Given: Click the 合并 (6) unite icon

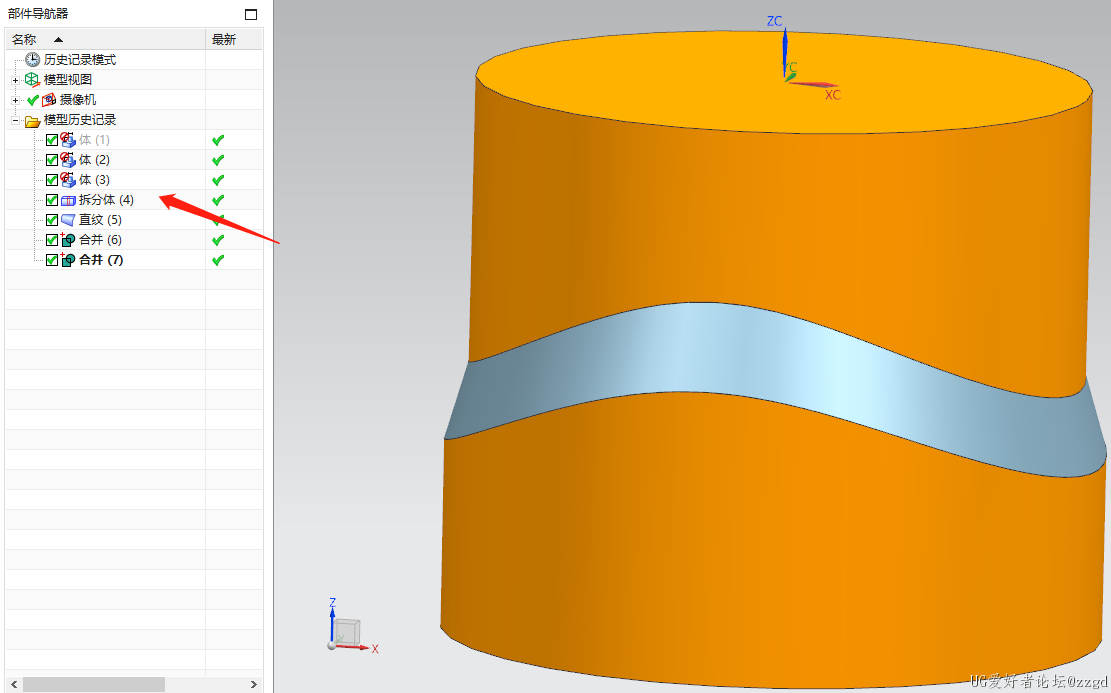Looking at the screenshot, I should click(69, 240).
